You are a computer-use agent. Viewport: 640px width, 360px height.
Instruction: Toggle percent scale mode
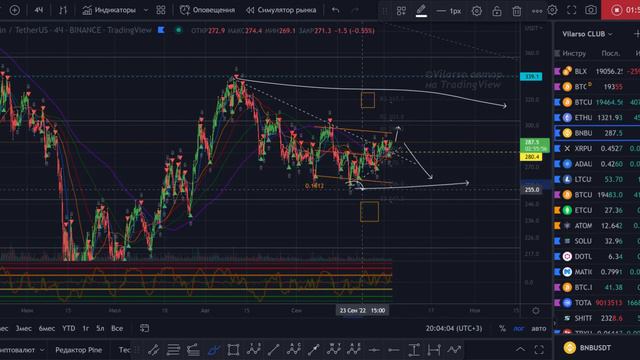tap(502, 329)
